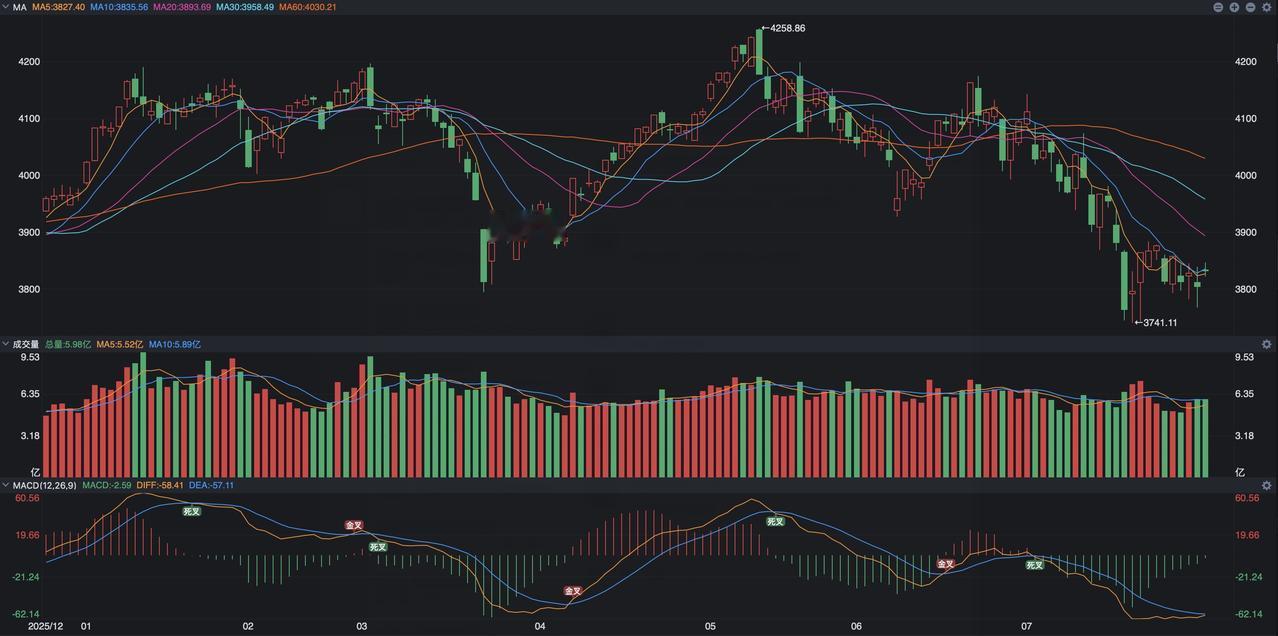Viewport: 1278px width, 636px height.
Task: Click the 4200 label on left price axis
Action: (x=29, y=62)
